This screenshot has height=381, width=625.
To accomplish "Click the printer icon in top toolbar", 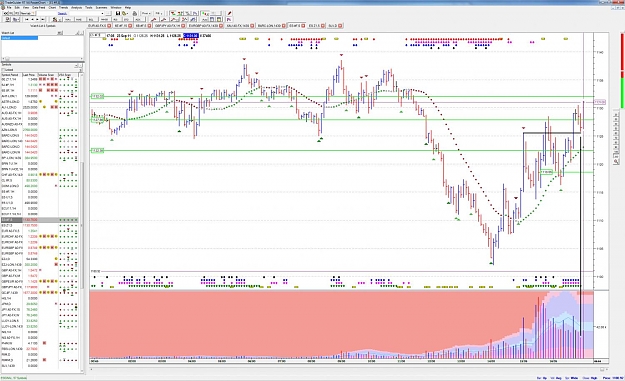I will (135, 13).
